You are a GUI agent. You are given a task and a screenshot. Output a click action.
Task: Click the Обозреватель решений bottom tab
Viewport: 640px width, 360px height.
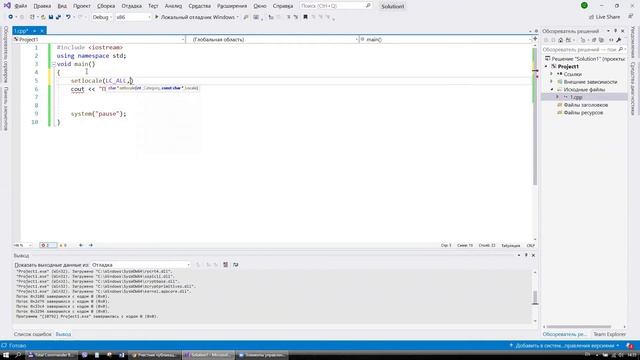pyautogui.click(x=564, y=334)
